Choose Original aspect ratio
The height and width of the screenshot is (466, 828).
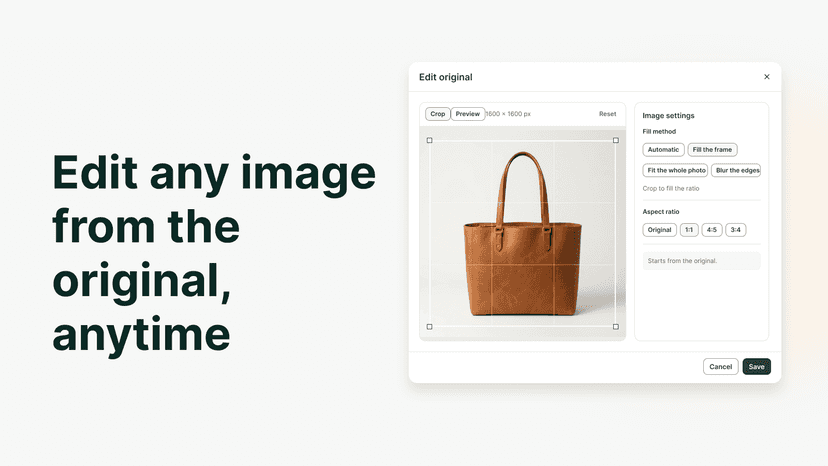[660, 230]
